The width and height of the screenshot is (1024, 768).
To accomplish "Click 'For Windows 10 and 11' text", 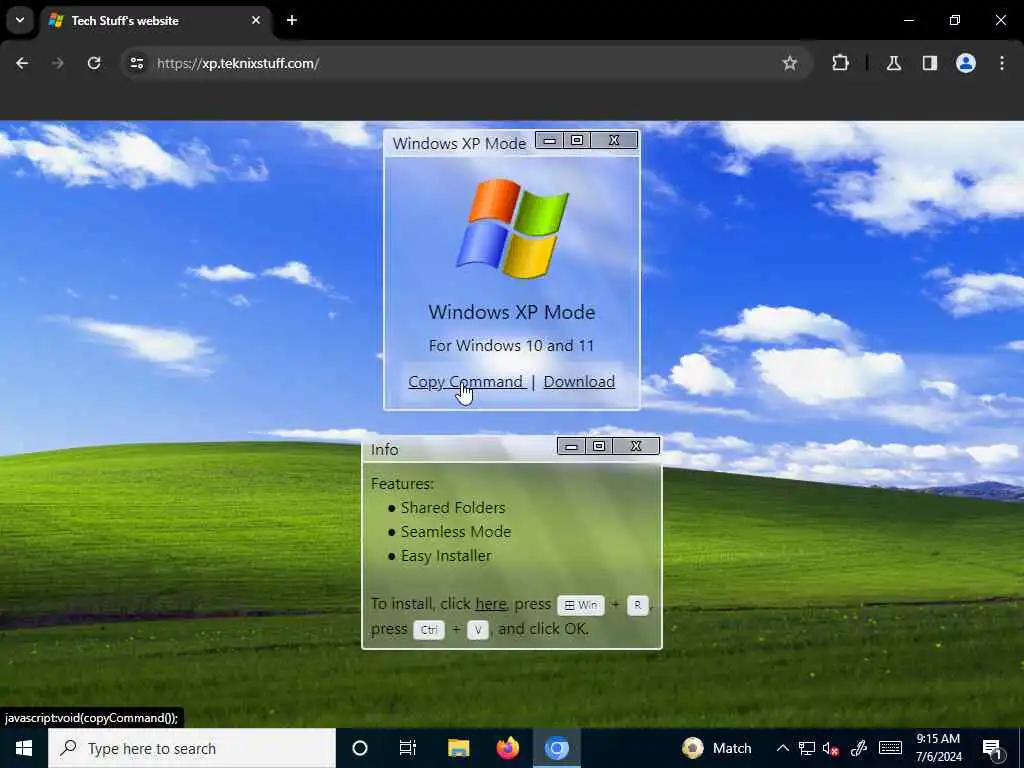I will click(x=511, y=345).
